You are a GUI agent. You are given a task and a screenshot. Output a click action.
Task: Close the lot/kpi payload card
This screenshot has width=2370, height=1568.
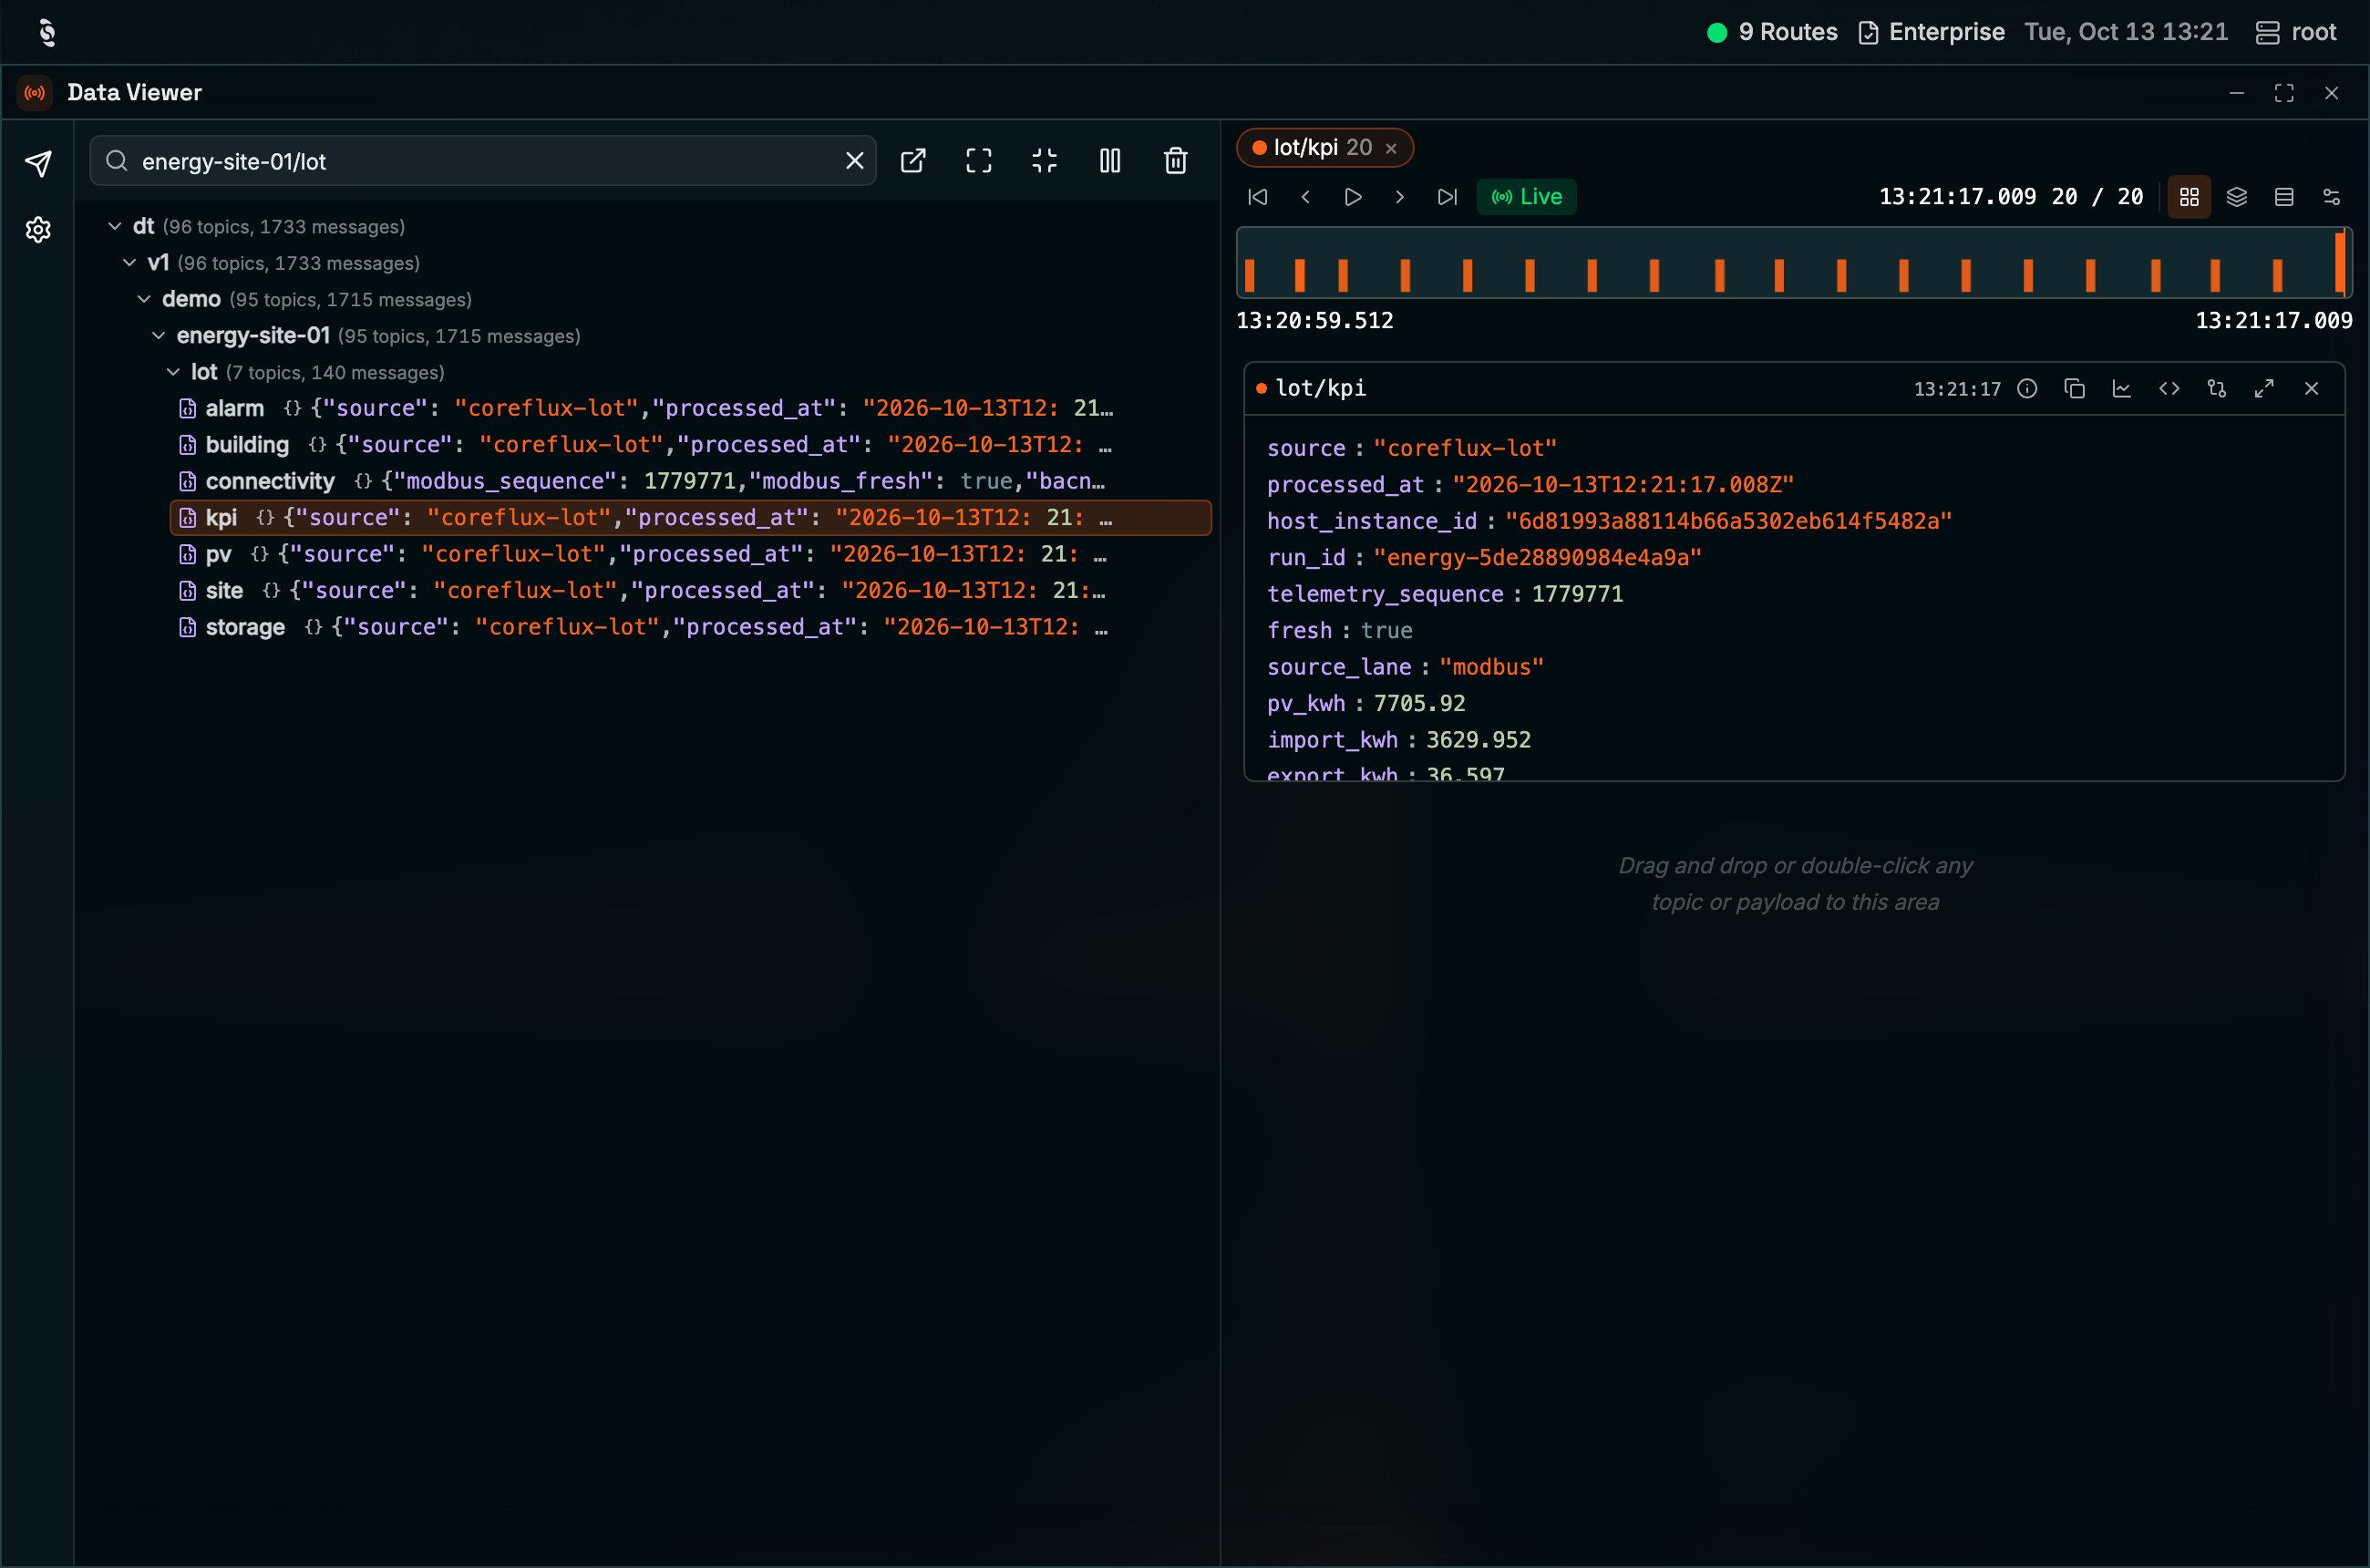coord(2311,389)
